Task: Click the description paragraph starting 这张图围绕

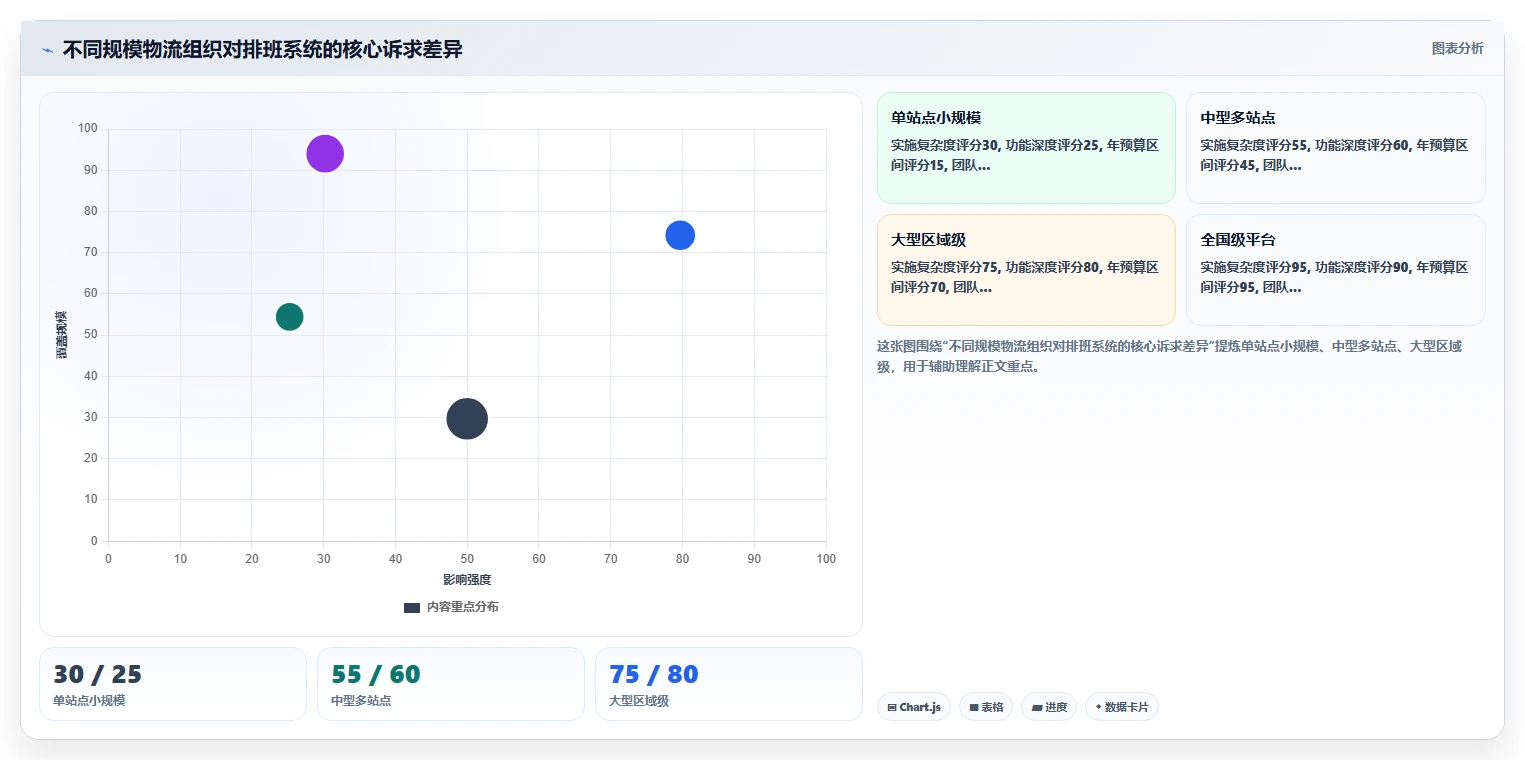Action: [1170, 356]
